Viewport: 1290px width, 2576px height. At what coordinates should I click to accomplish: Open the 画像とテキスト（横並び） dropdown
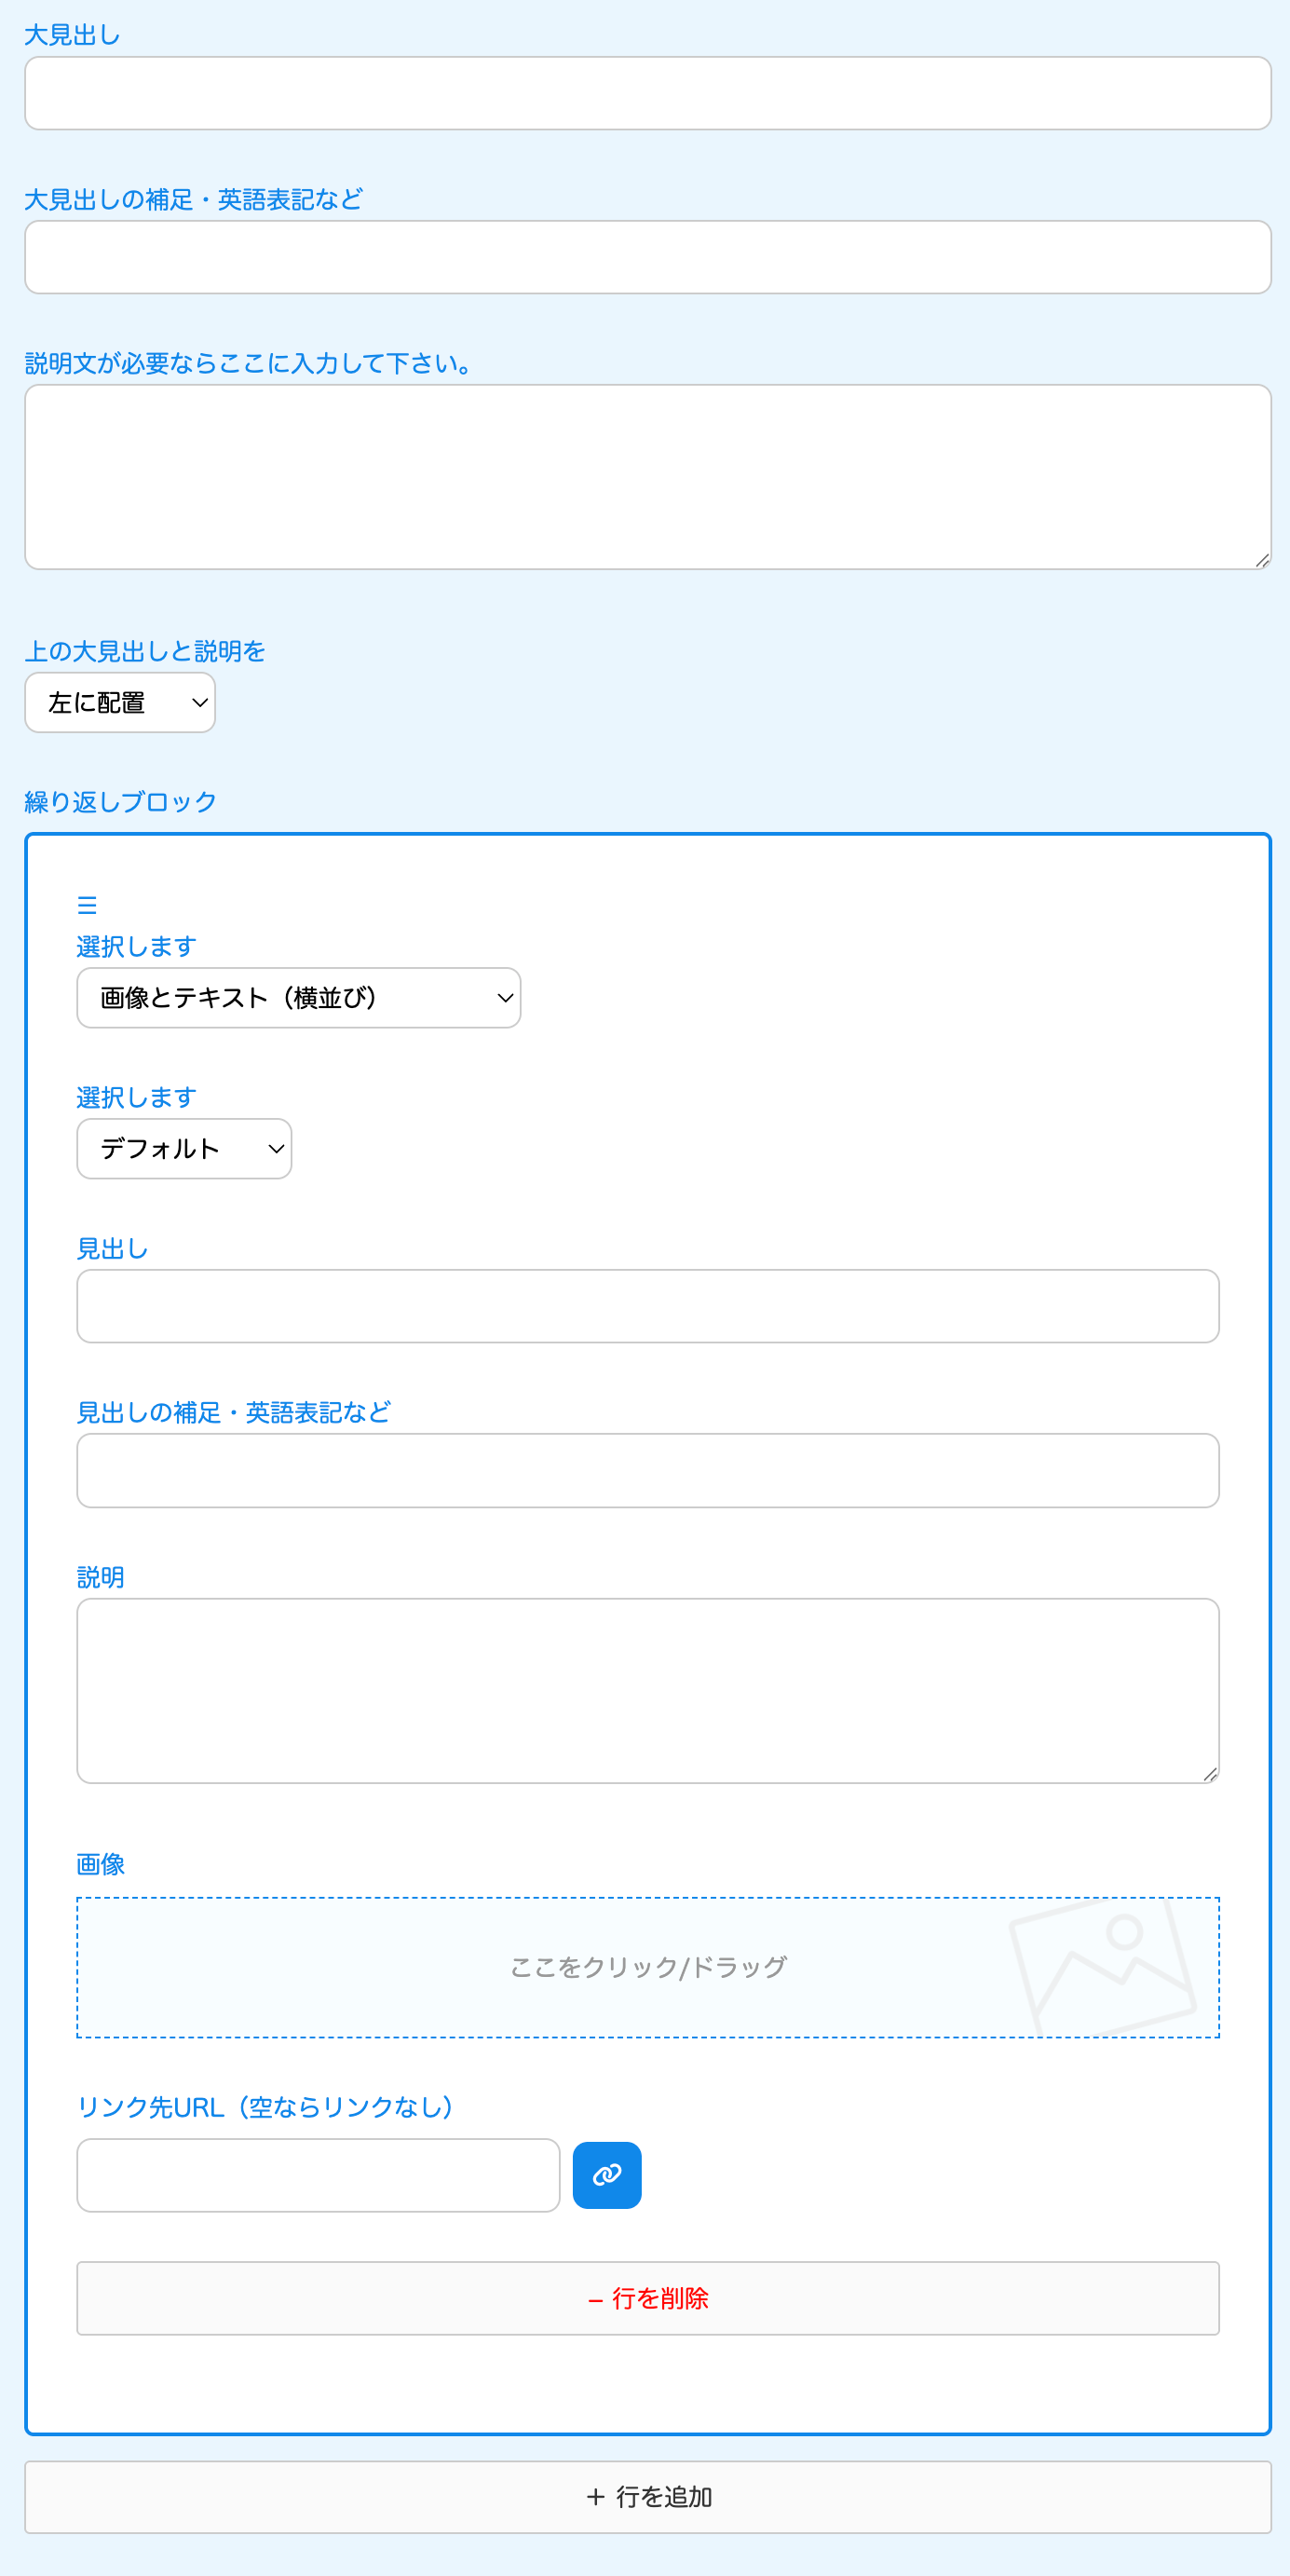298,997
